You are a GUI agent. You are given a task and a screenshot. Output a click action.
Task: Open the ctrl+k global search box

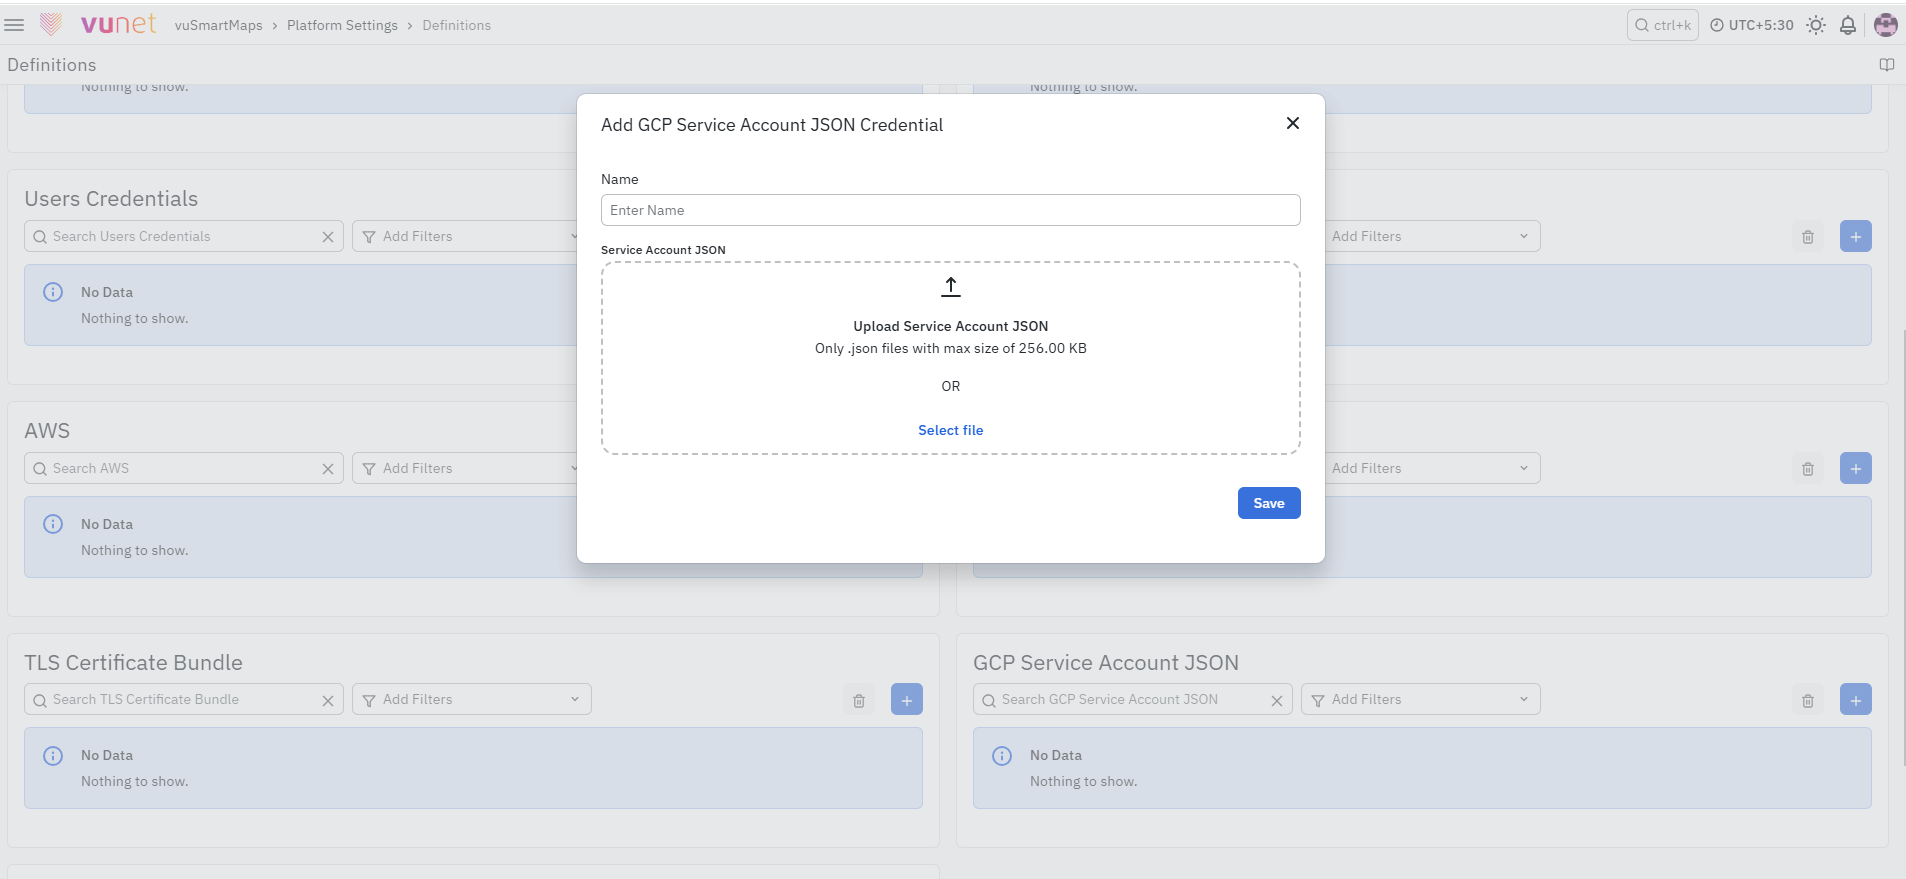(1662, 25)
